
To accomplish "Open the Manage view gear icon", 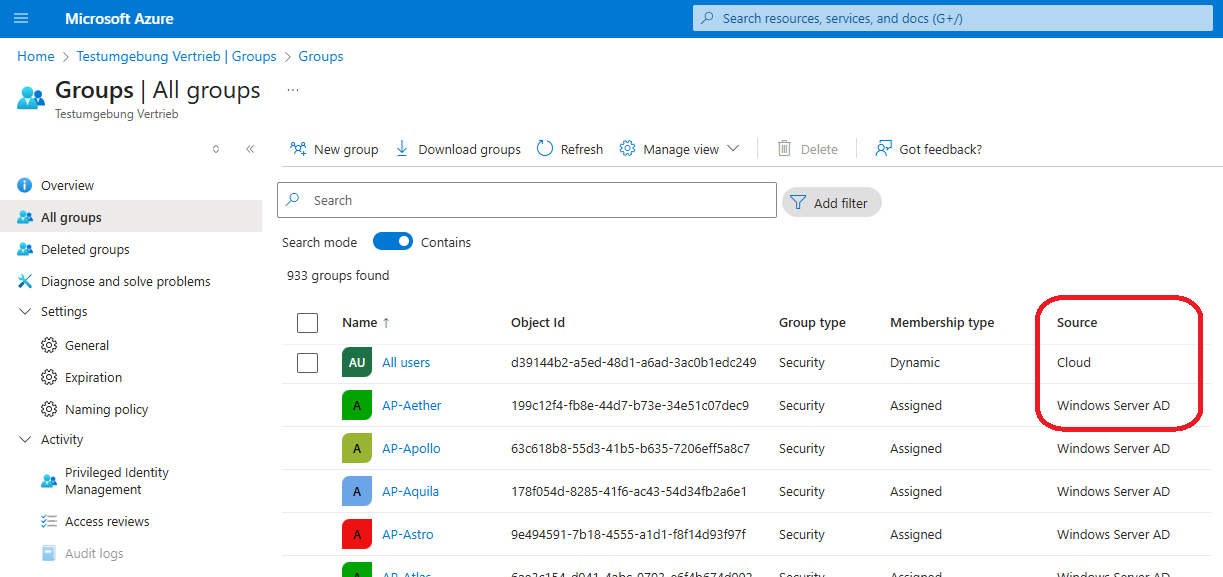I will [x=627, y=148].
